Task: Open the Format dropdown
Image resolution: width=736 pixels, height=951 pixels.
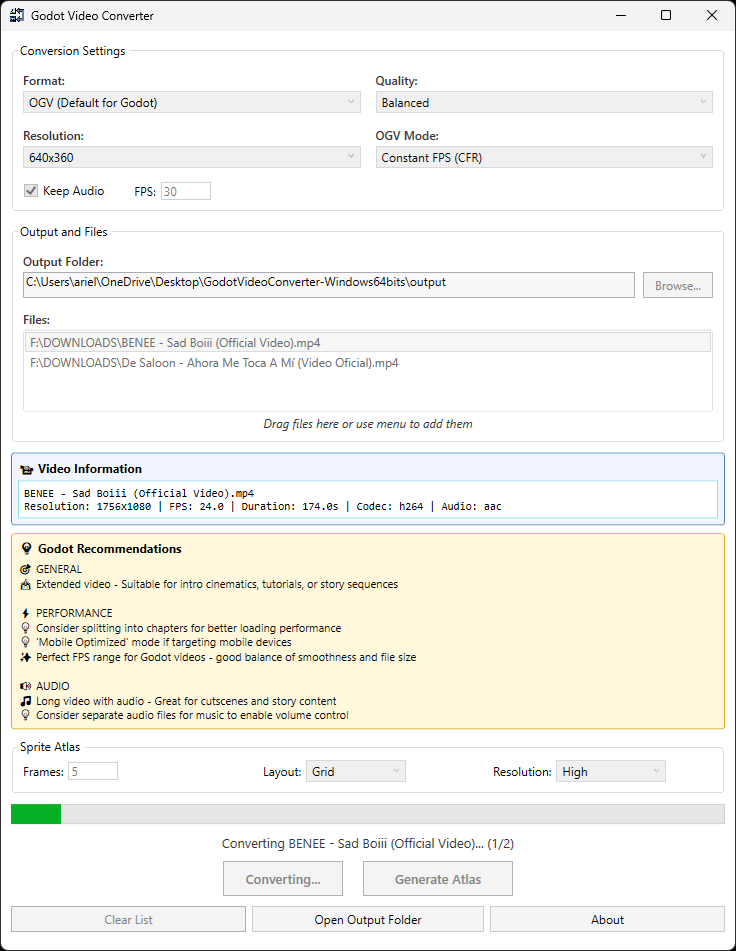Action: [191, 102]
